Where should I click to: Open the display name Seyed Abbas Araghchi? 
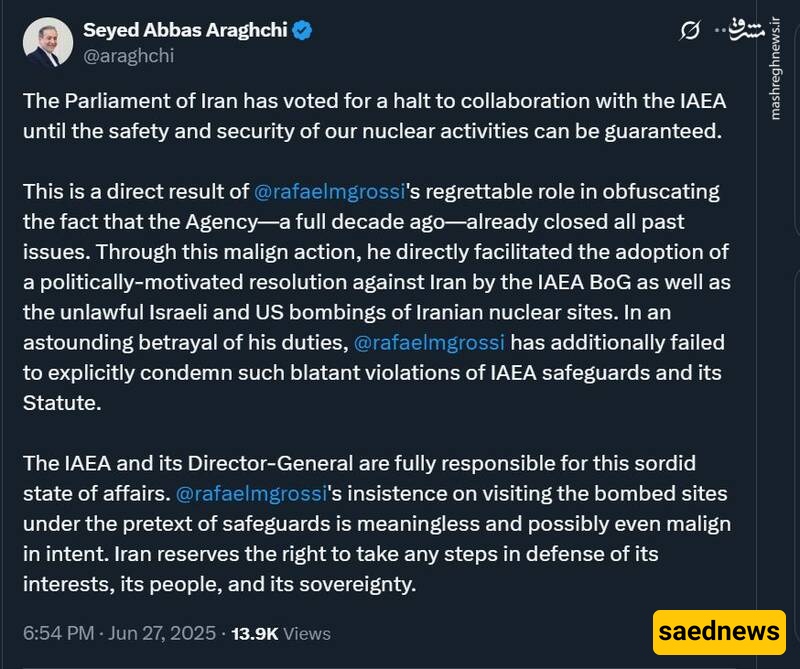pyautogui.click(x=185, y=30)
